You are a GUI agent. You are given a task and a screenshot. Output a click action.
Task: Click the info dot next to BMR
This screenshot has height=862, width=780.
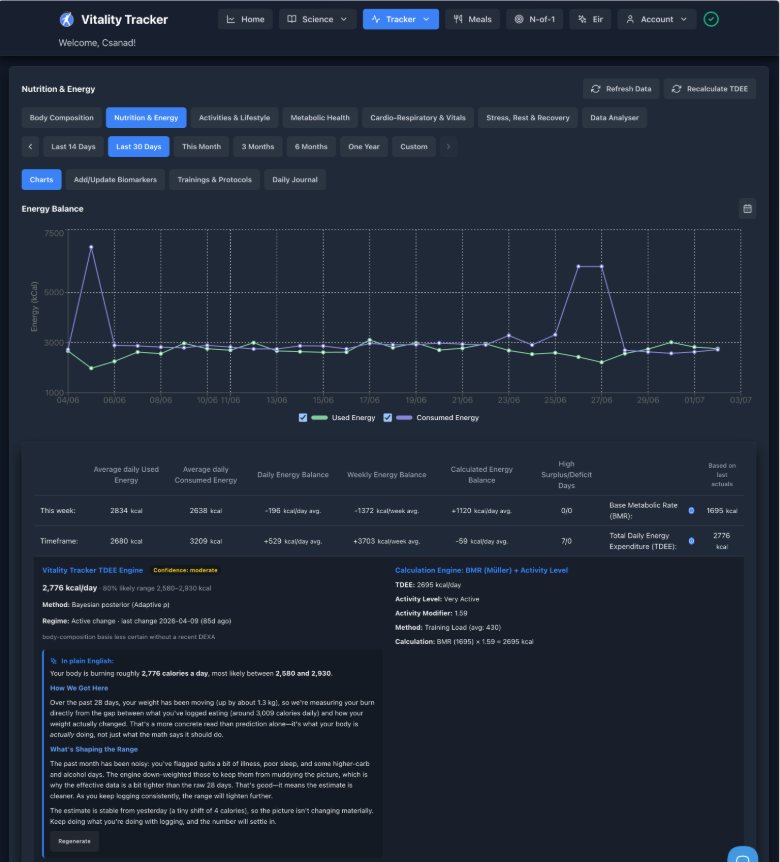(x=691, y=511)
